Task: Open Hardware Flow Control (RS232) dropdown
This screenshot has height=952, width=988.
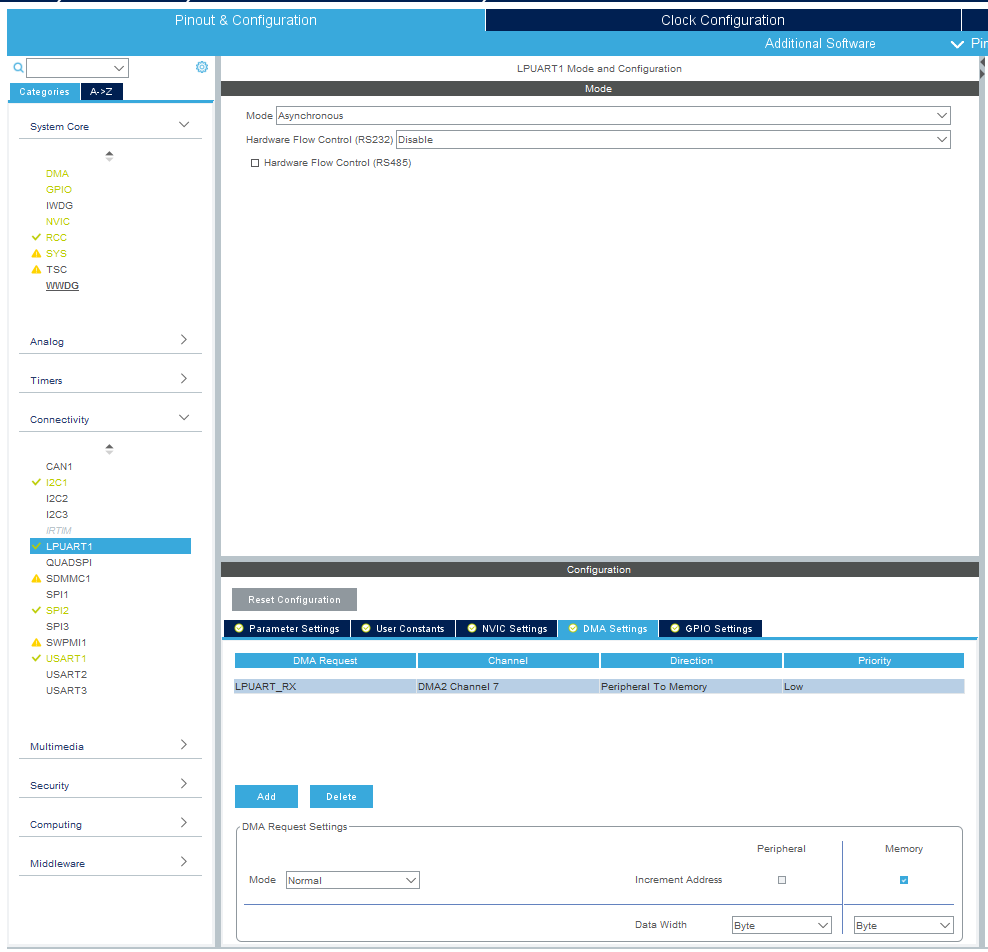Action: 672,139
